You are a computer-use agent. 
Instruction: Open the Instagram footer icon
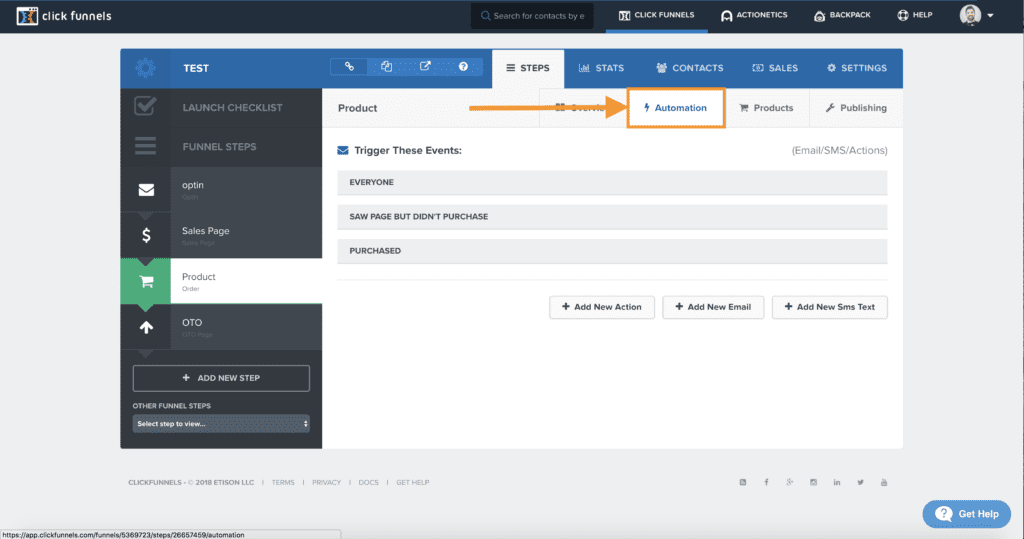click(x=813, y=482)
